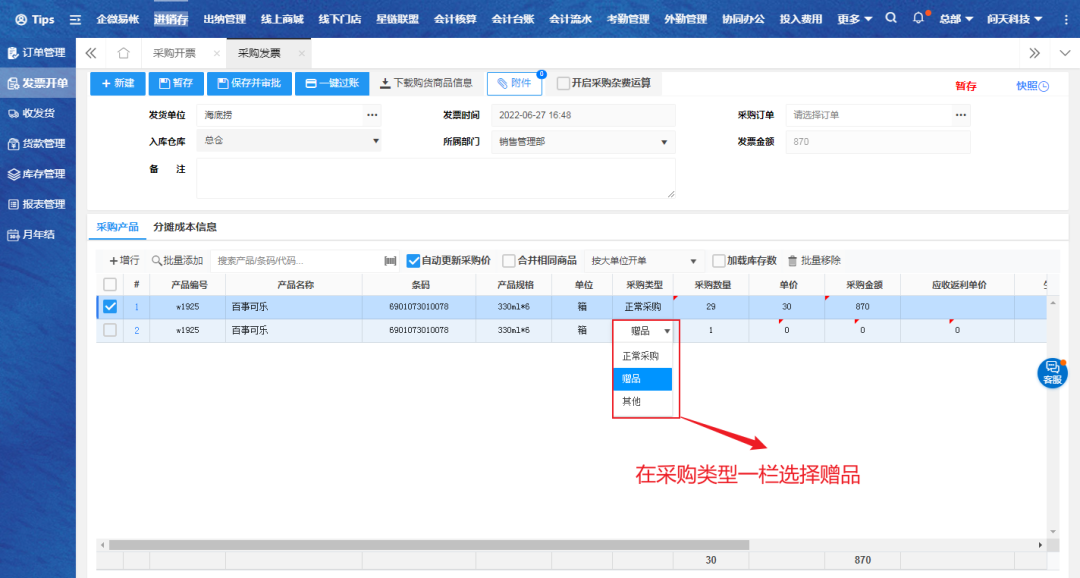Switch to the 分摊成本信息 tab
Viewport: 1080px width, 578px height.
[185, 227]
